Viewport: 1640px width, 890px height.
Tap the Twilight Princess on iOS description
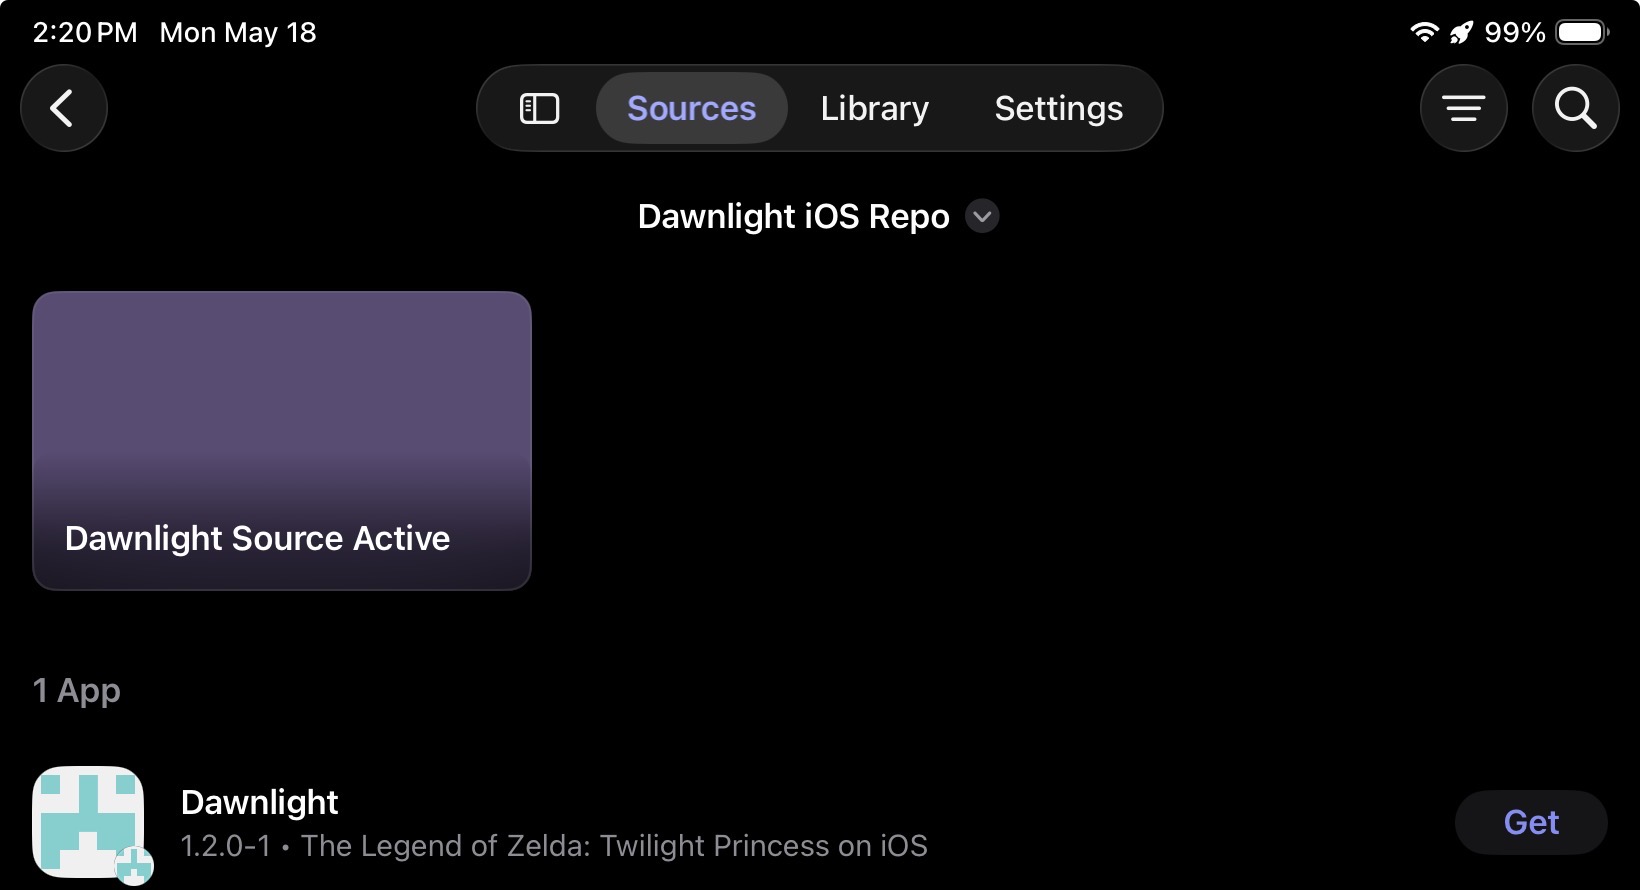[x=614, y=846]
